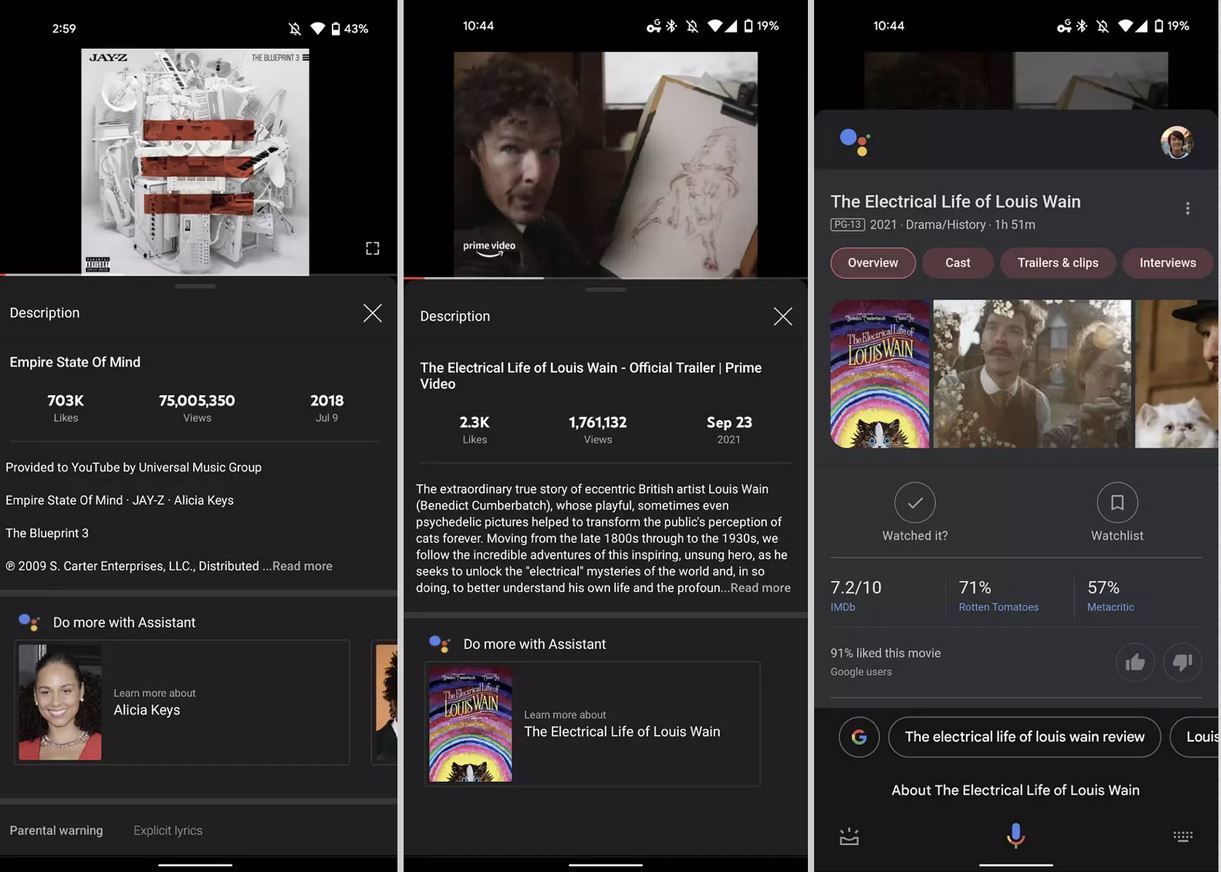Tap muted notification bell in left status bar
This screenshot has height=872, width=1221.
pyautogui.click(x=295, y=28)
